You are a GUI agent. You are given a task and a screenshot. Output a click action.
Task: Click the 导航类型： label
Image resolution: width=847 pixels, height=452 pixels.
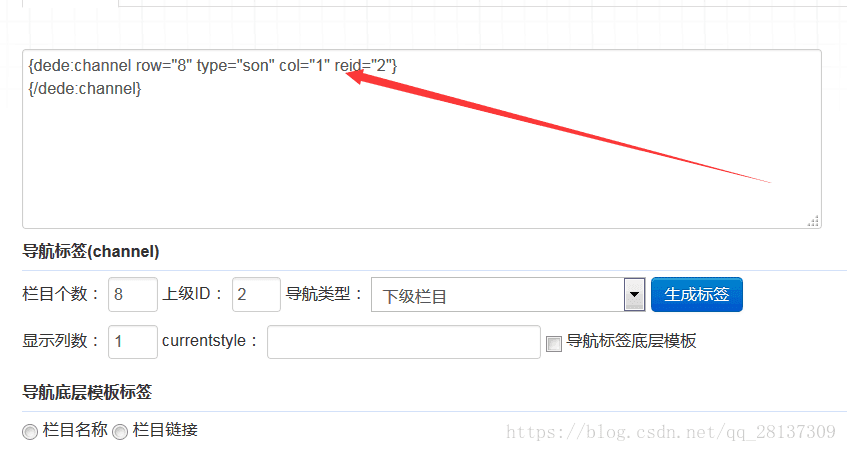(x=324, y=294)
